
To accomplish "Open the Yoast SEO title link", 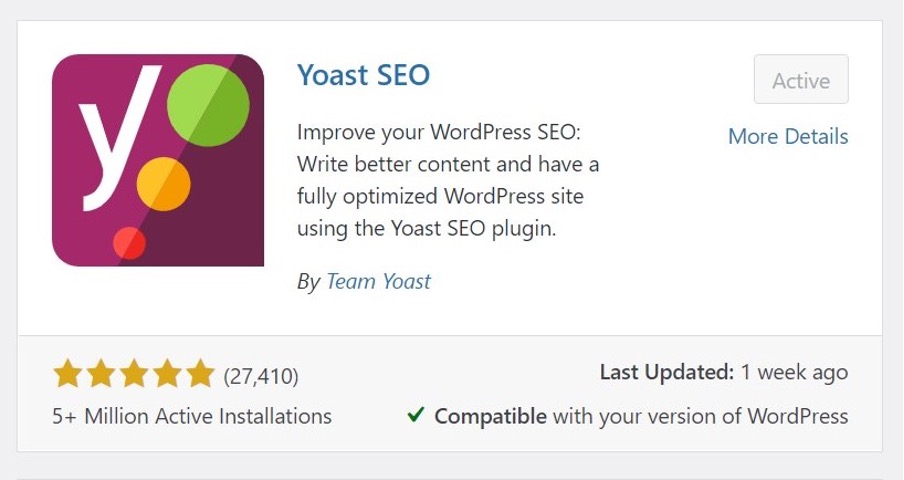I will [x=363, y=75].
